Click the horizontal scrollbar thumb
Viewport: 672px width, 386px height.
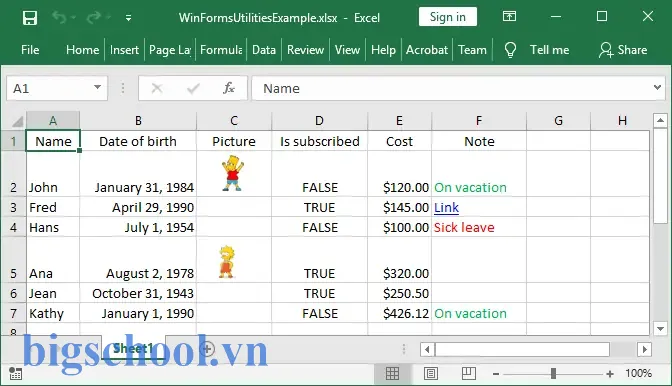coord(522,350)
